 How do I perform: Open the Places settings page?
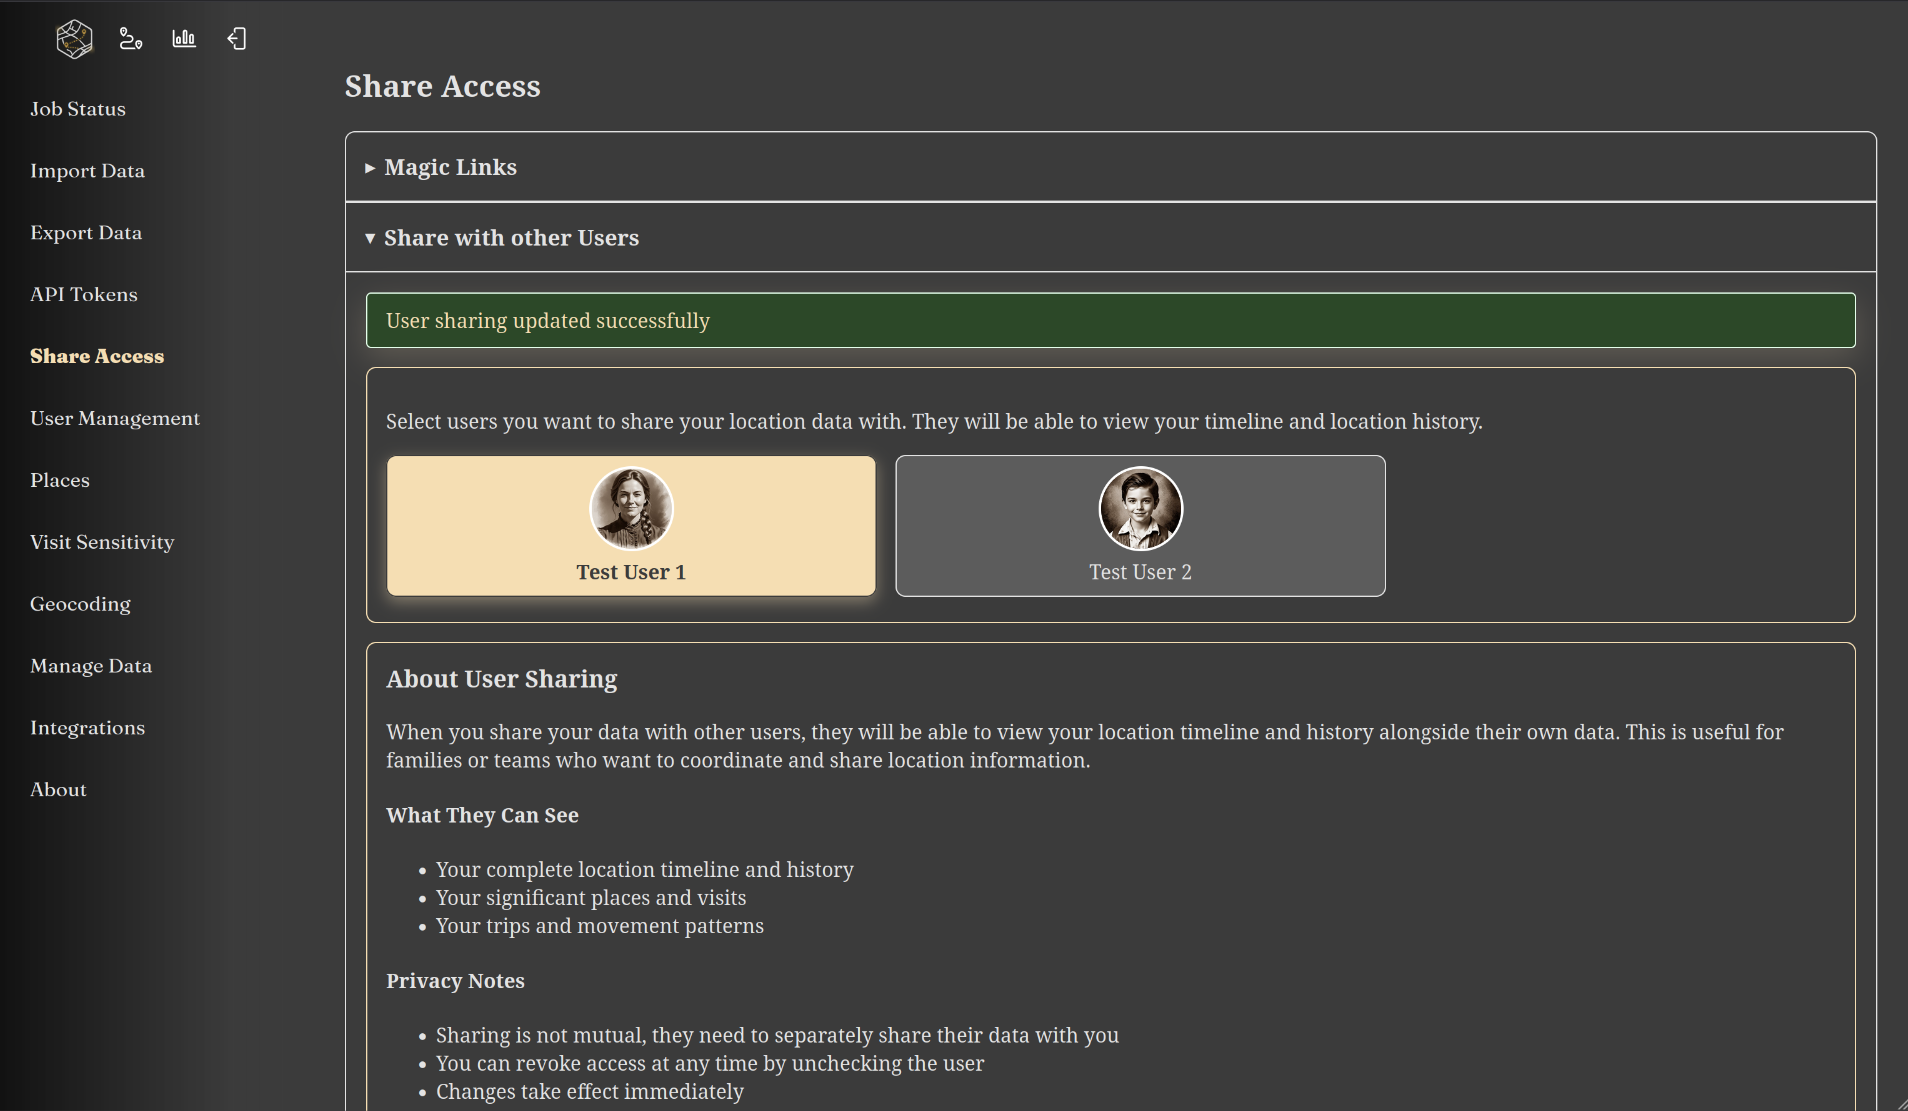60,480
